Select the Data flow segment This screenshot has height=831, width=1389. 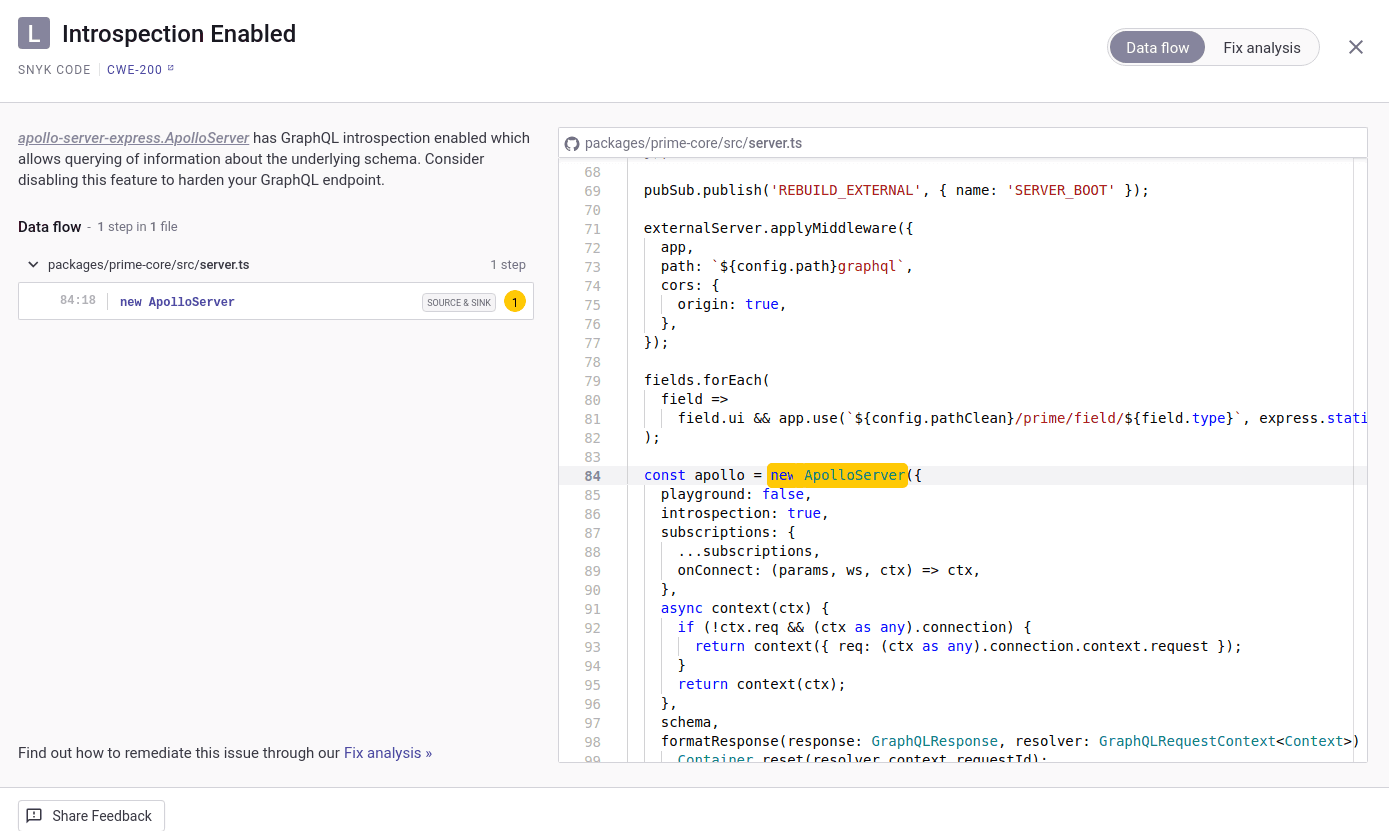click(1157, 47)
